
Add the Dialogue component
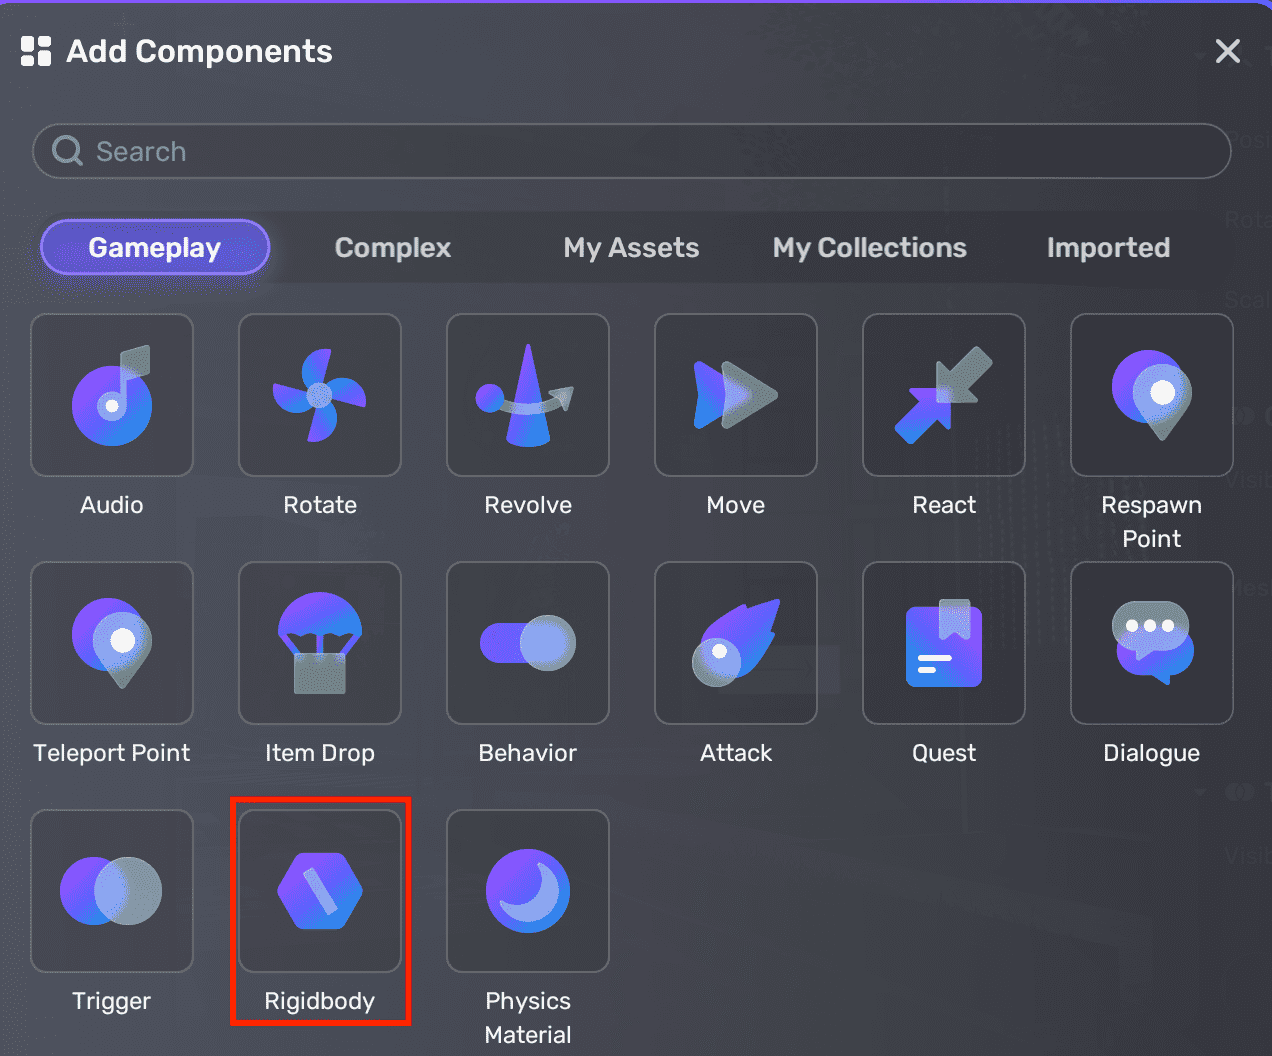click(x=1152, y=643)
